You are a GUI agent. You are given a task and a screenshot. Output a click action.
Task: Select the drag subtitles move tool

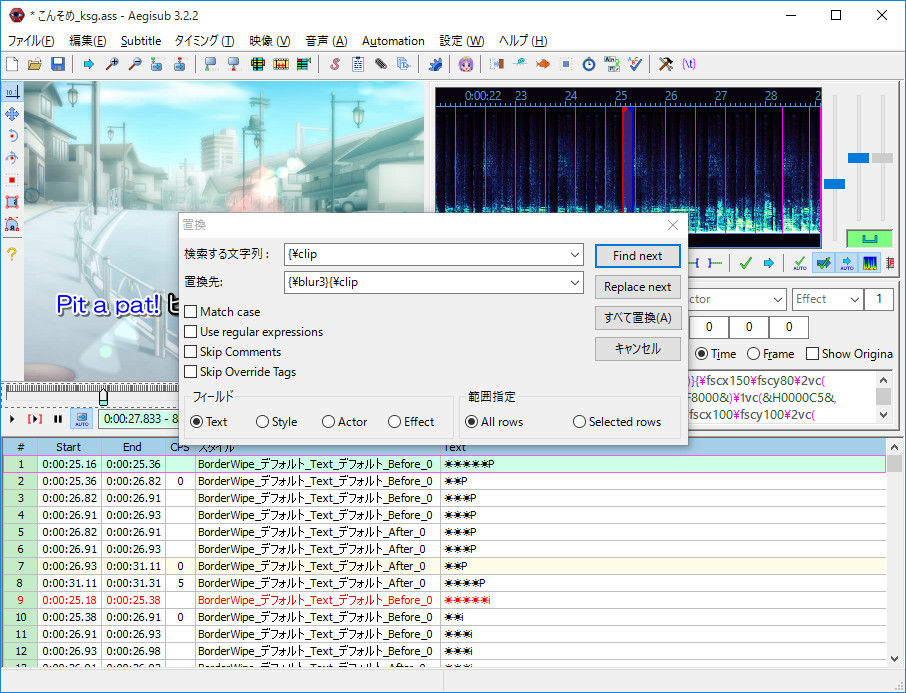point(12,114)
